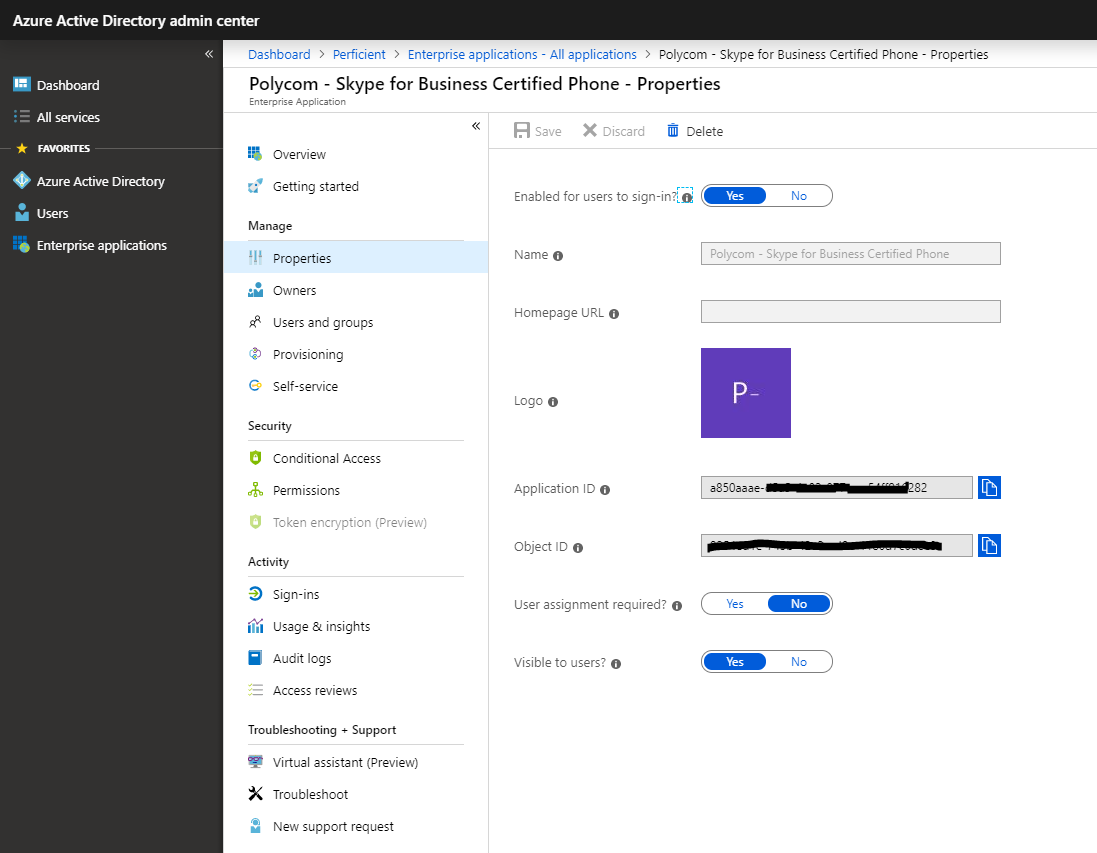Image resolution: width=1097 pixels, height=853 pixels.
Task: Click the Conditional Access shield icon
Action: (255, 458)
